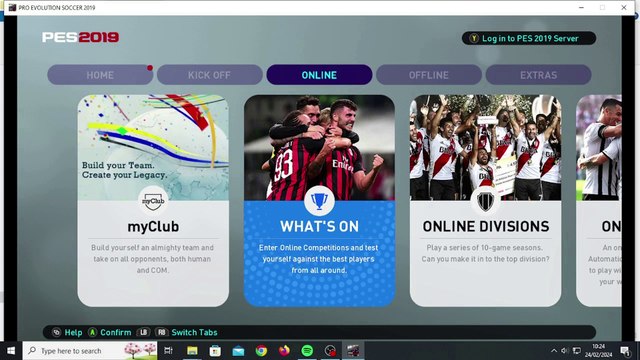Close the PES 2019 window
The width and height of the screenshot is (640, 360).
(624, 7)
